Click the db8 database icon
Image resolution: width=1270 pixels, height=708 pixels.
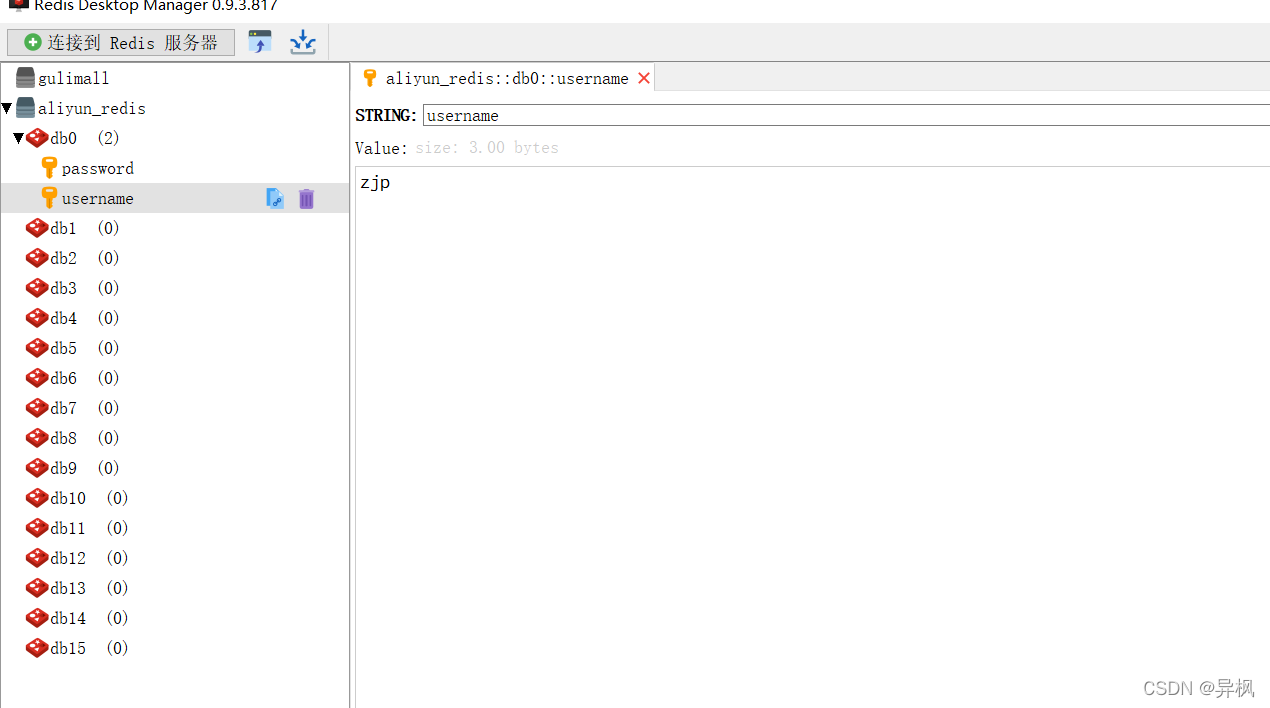pyautogui.click(x=37, y=438)
